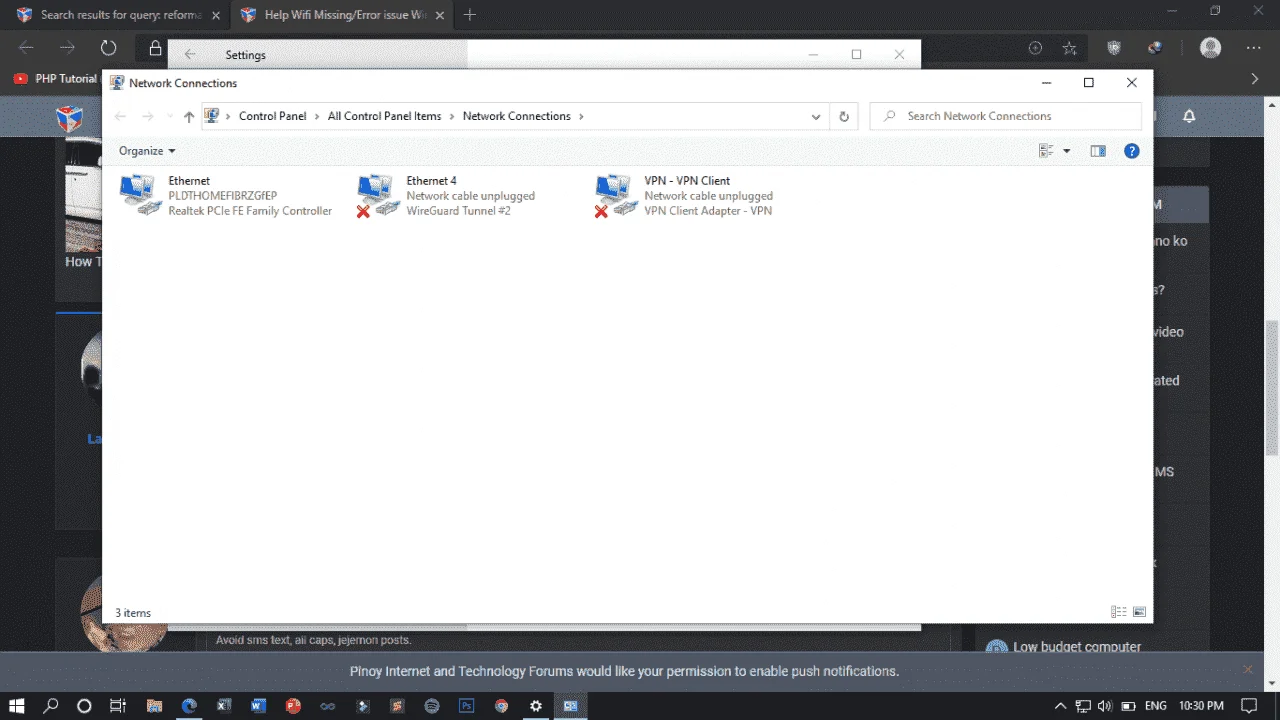Select the Ethernet 4 WireGuard adapter icon

(378, 195)
